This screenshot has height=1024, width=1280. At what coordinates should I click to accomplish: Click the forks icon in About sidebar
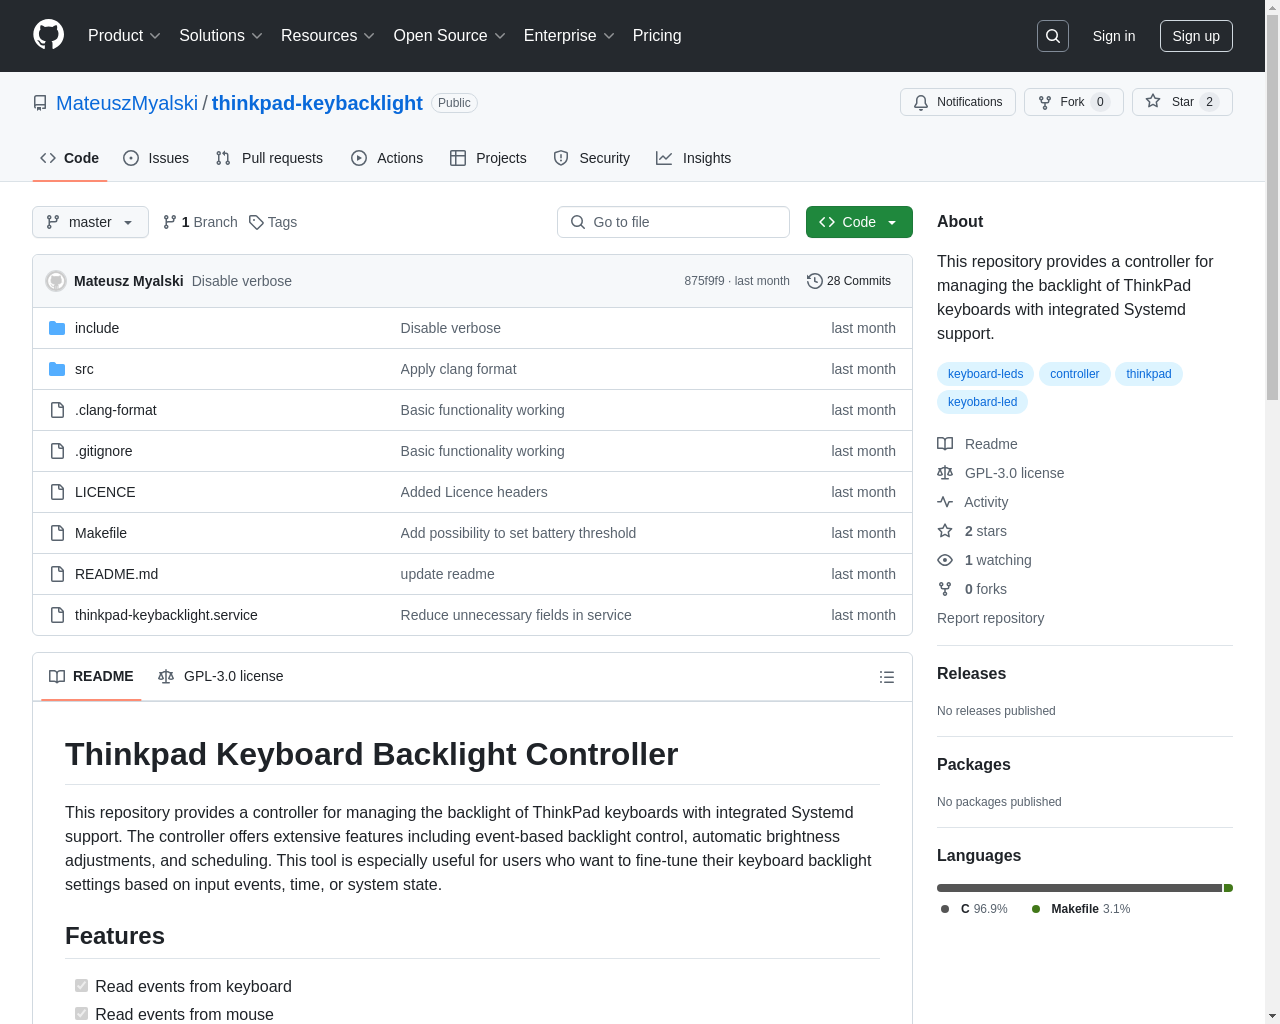[945, 589]
